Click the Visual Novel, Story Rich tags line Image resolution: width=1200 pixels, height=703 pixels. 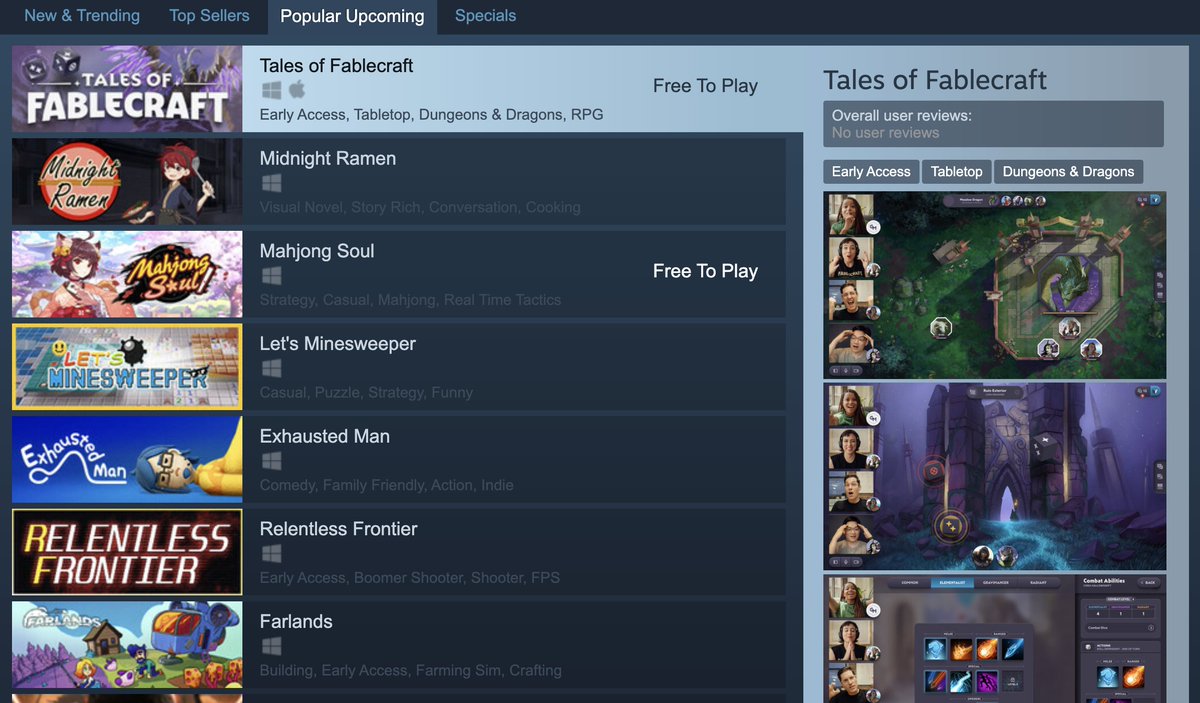(x=420, y=207)
